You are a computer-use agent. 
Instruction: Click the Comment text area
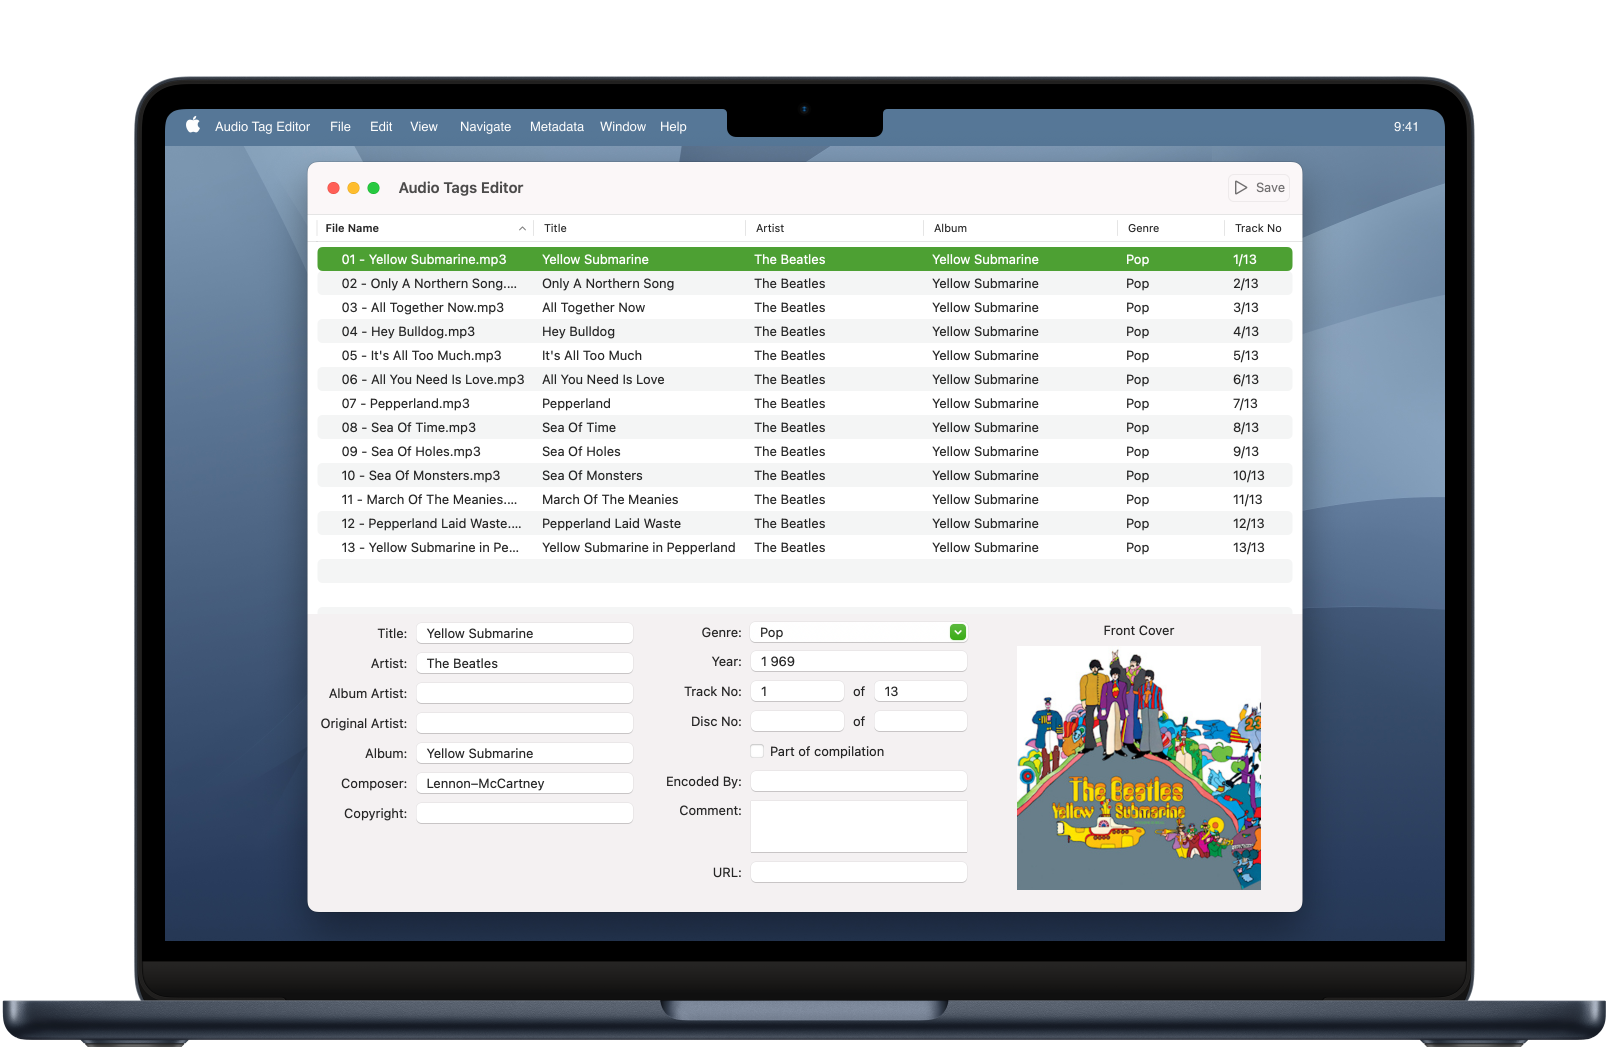859,826
